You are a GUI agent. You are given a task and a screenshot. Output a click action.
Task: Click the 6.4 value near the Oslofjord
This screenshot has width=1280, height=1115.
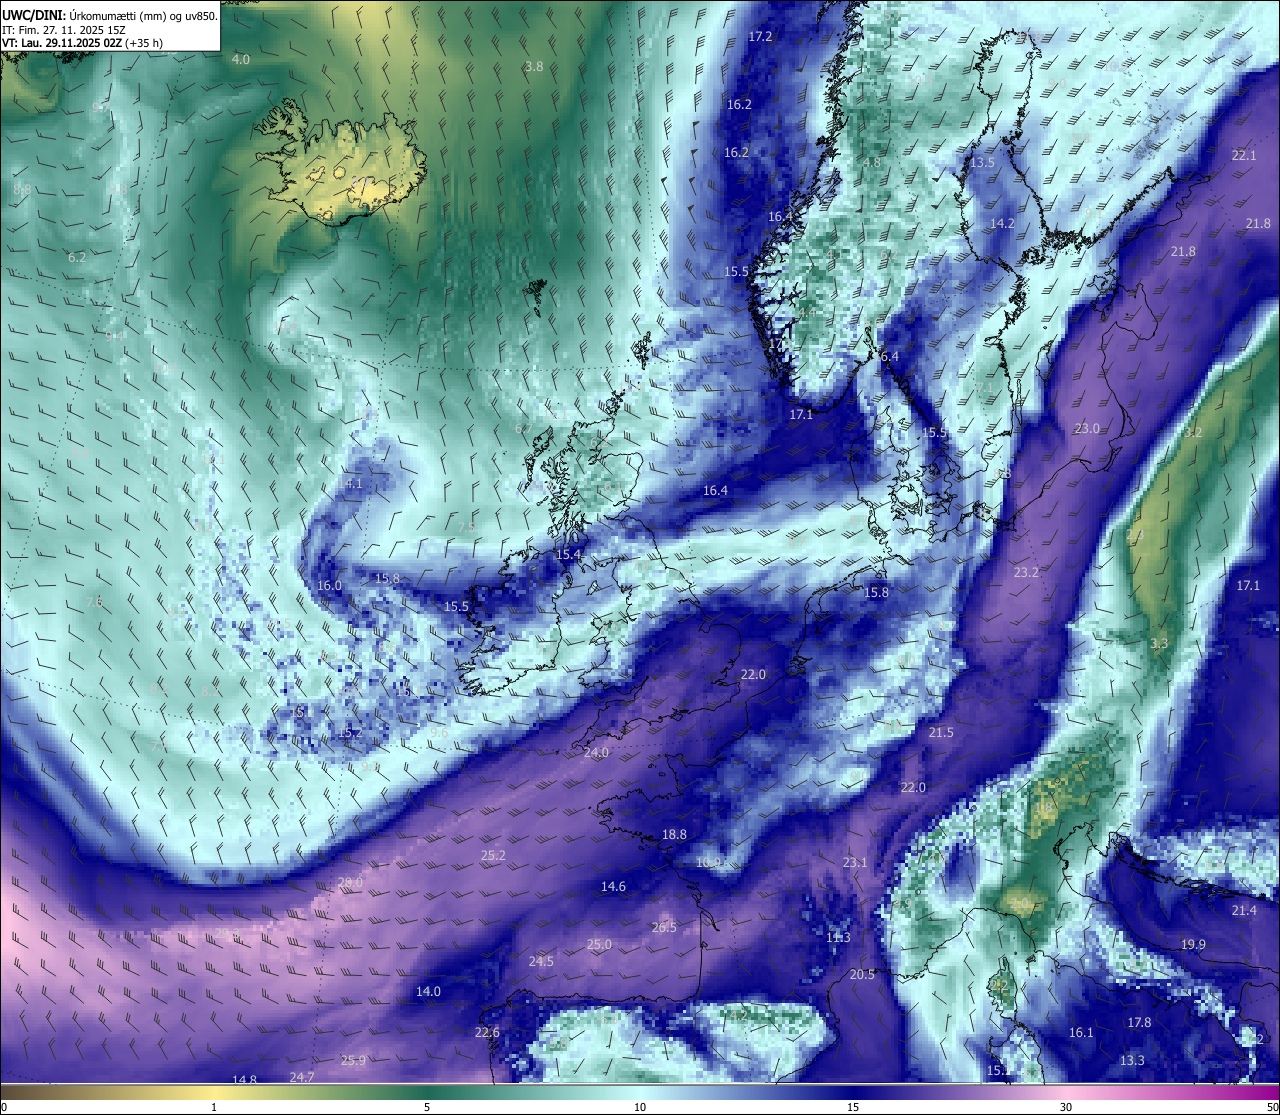(x=889, y=357)
